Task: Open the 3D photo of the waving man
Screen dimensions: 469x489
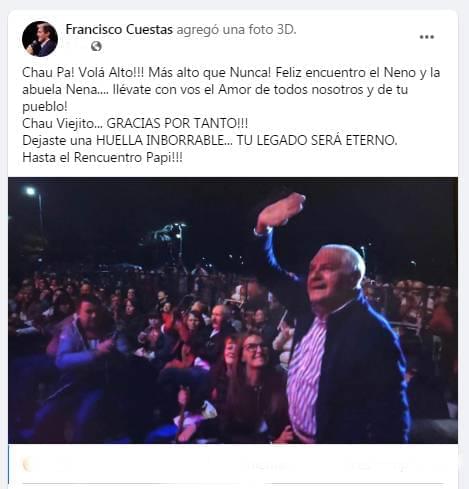Action: [x=233, y=310]
